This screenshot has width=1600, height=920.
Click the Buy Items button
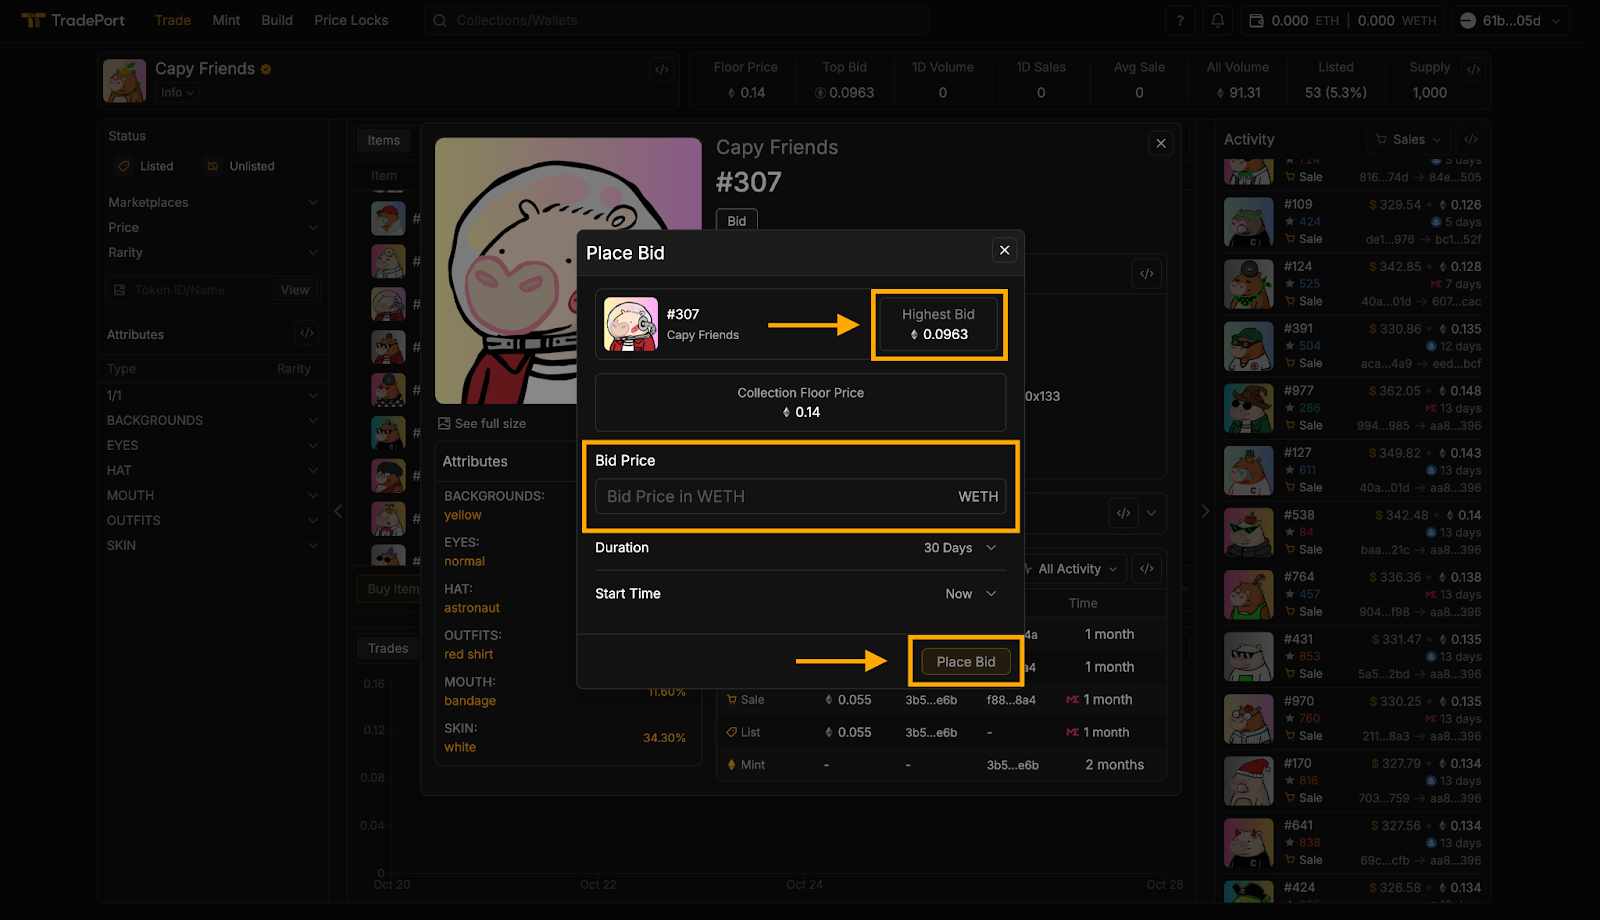click(390, 589)
